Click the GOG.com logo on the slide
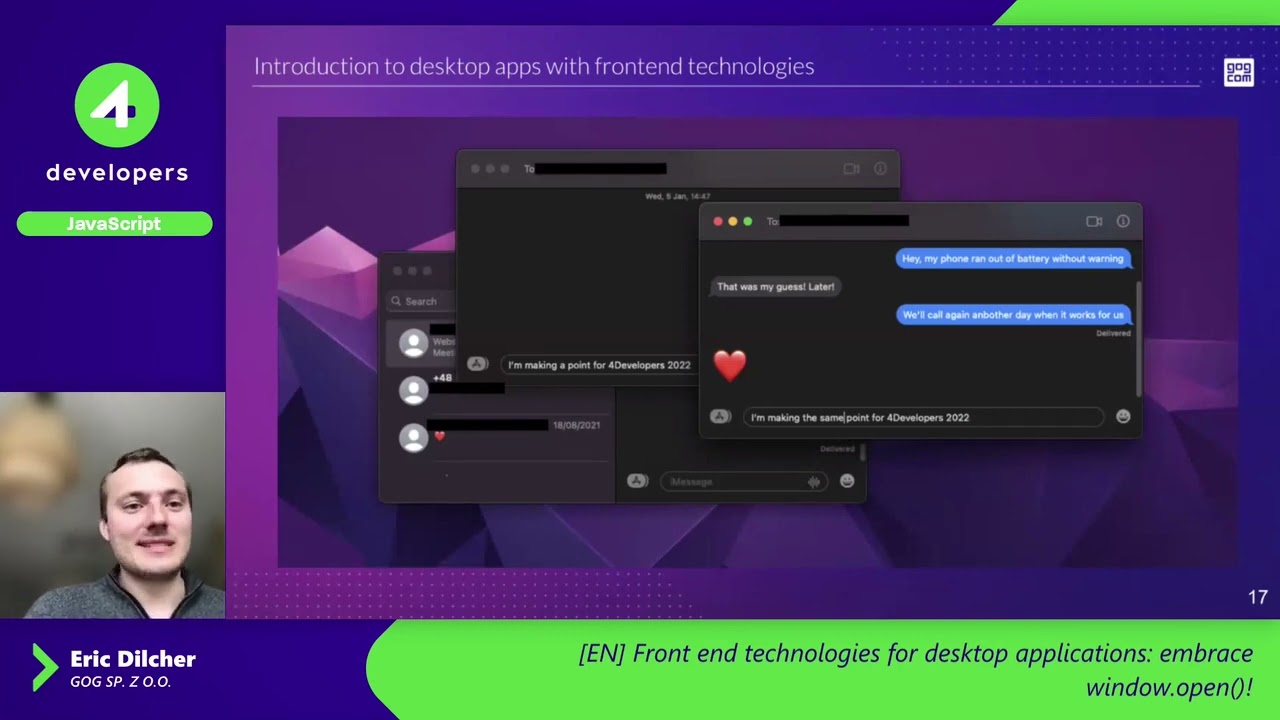 pyautogui.click(x=1238, y=73)
